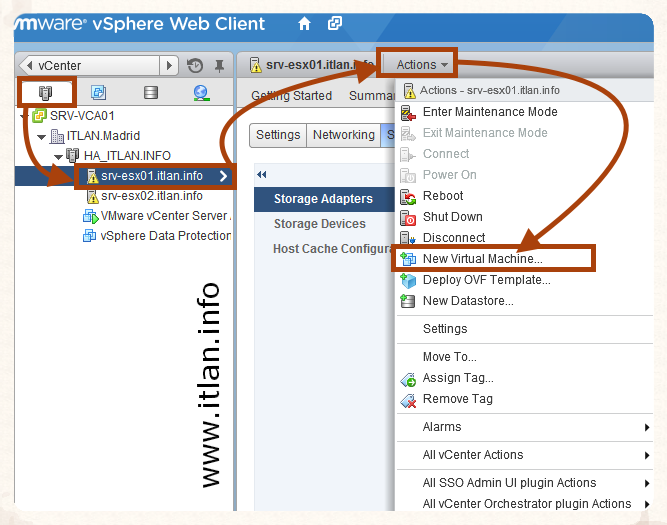Open the Getting Started tab
The width and height of the screenshot is (667, 525).
292,96
